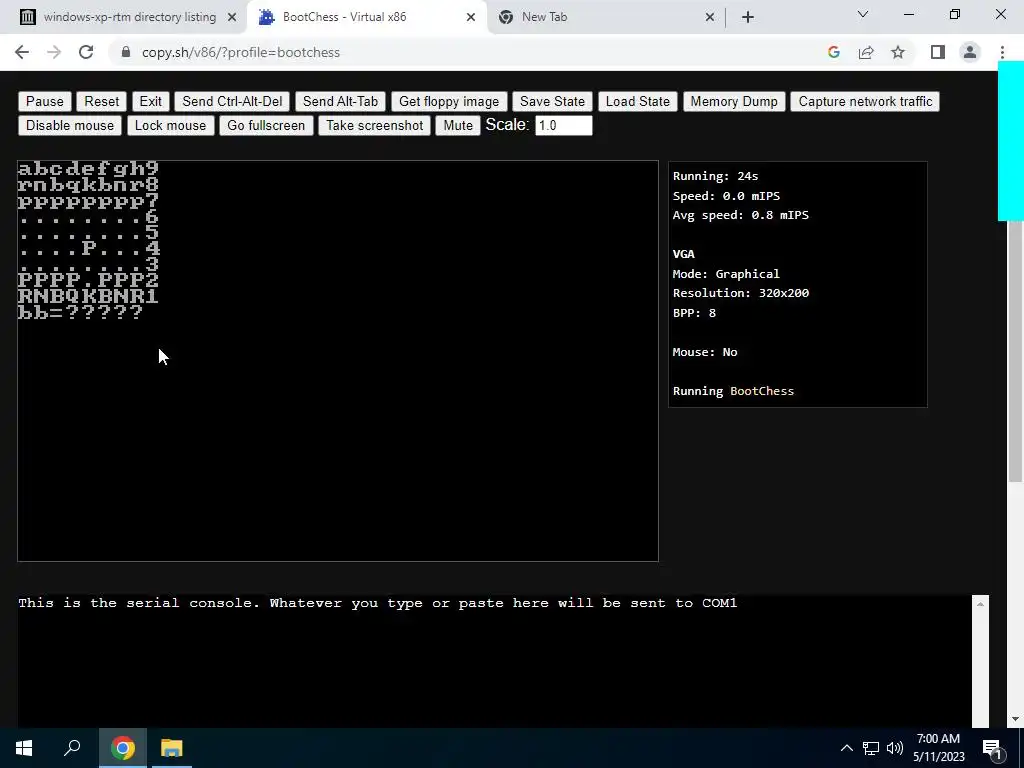The height and width of the screenshot is (768, 1024).
Task: Click Go fullscreen button
Action: 266,125
